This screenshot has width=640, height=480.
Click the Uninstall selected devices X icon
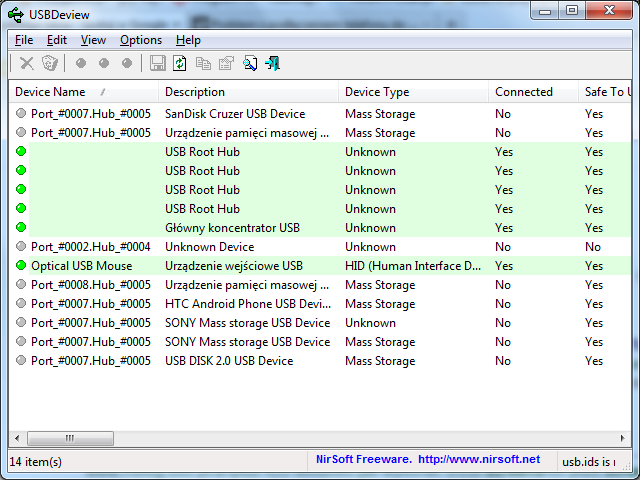click(x=27, y=63)
